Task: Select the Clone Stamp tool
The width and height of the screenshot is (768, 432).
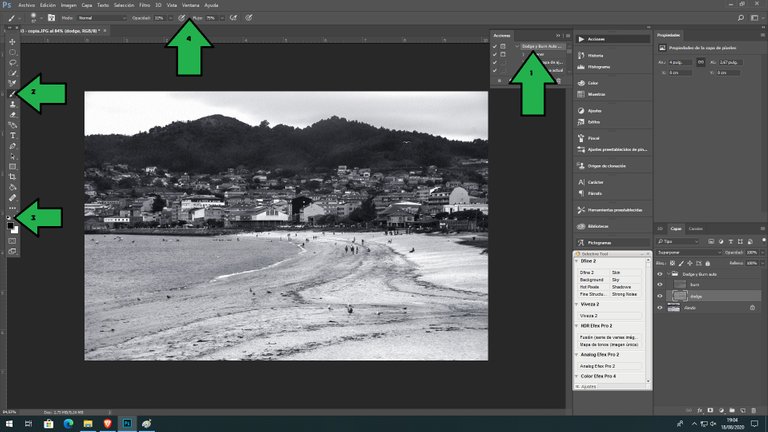Action: click(x=12, y=104)
